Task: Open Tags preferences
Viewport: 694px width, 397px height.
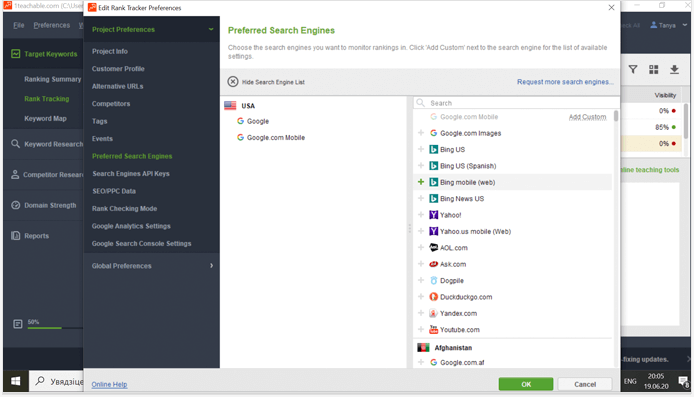Action: (x=100, y=121)
